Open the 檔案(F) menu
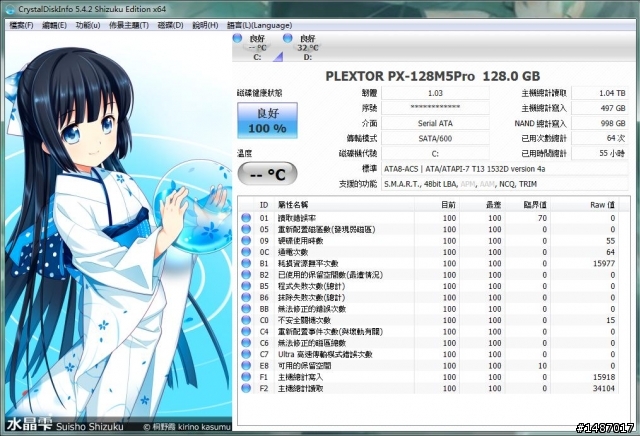This screenshot has width=640, height=436. 21,25
